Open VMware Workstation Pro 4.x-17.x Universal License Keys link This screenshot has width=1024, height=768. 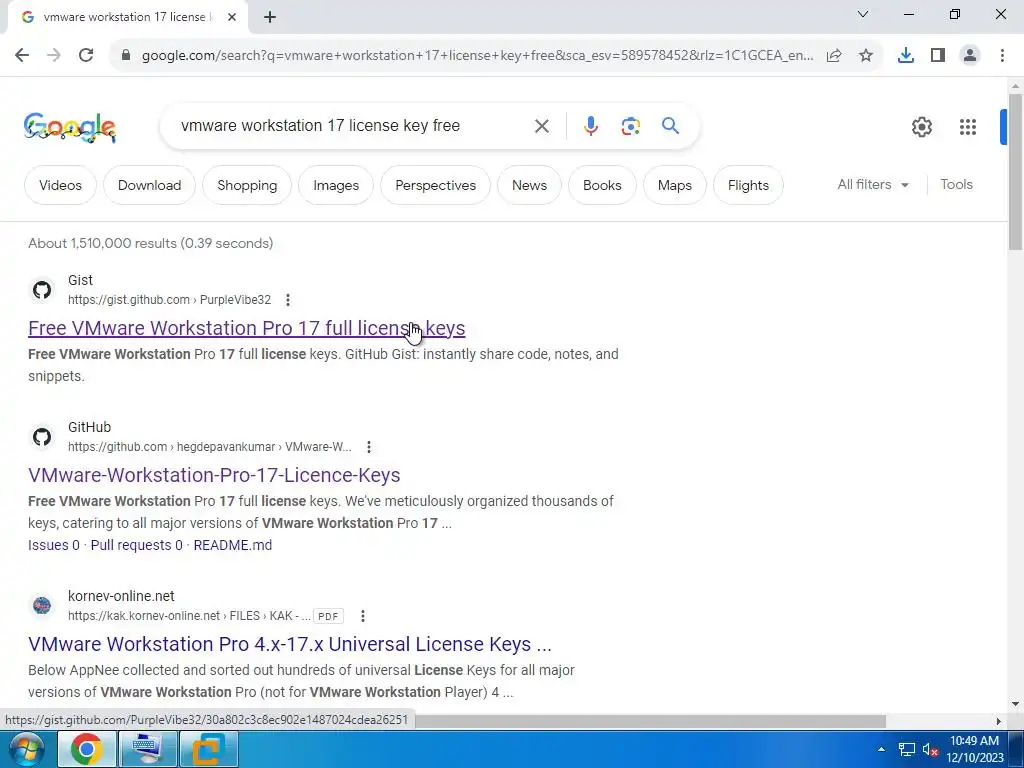coord(290,644)
